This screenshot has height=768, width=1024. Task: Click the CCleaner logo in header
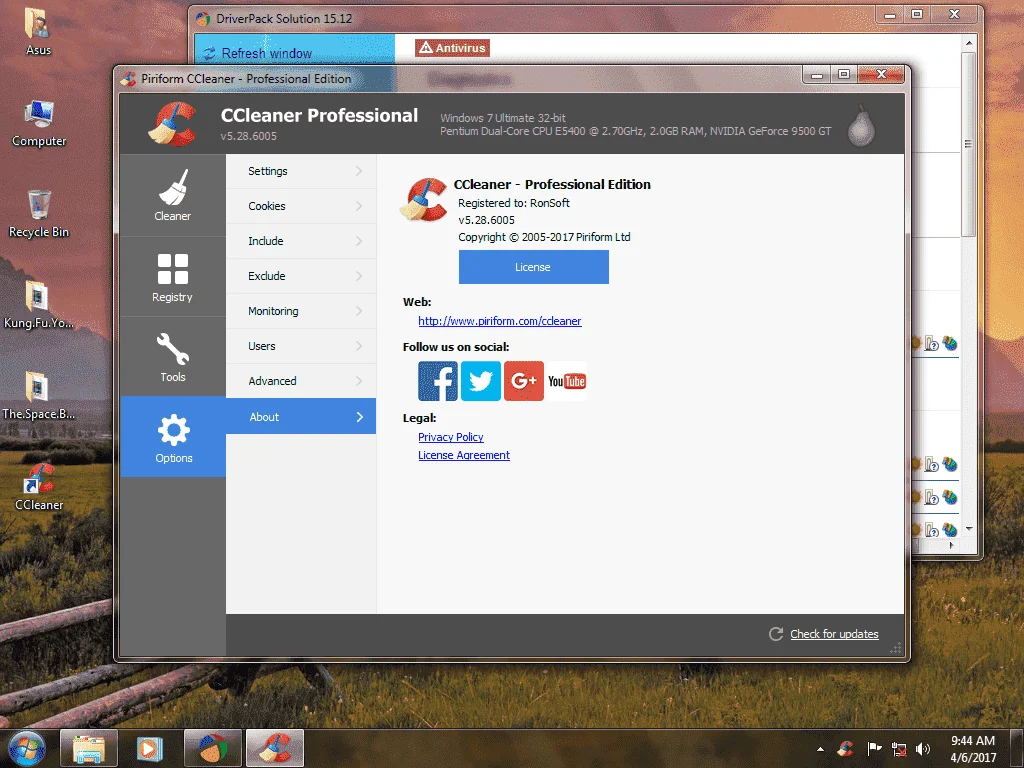[172, 123]
